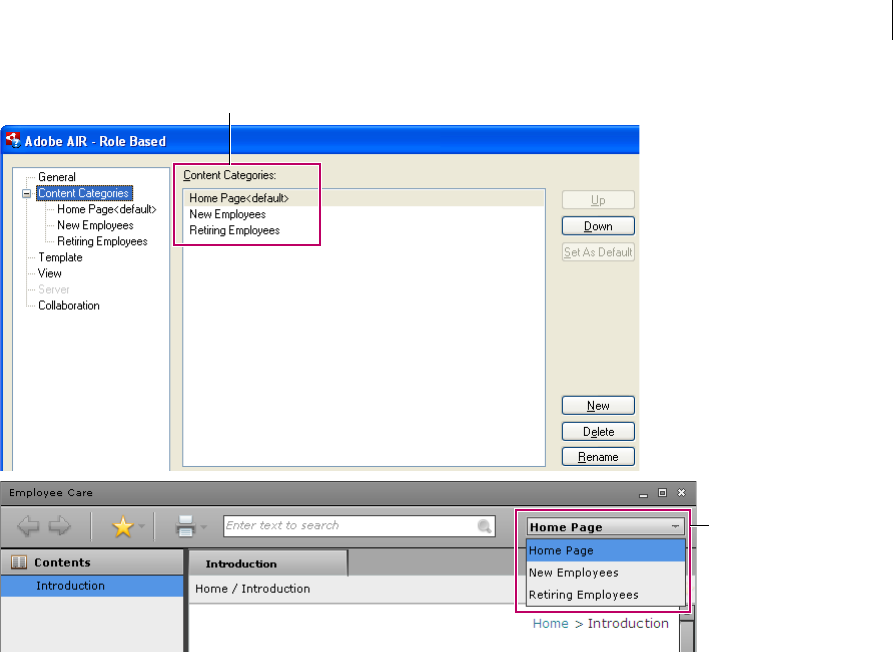Screen dimensions: 893x652
Task: Open the dropdown arrow next to printer
Action: click(203, 527)
